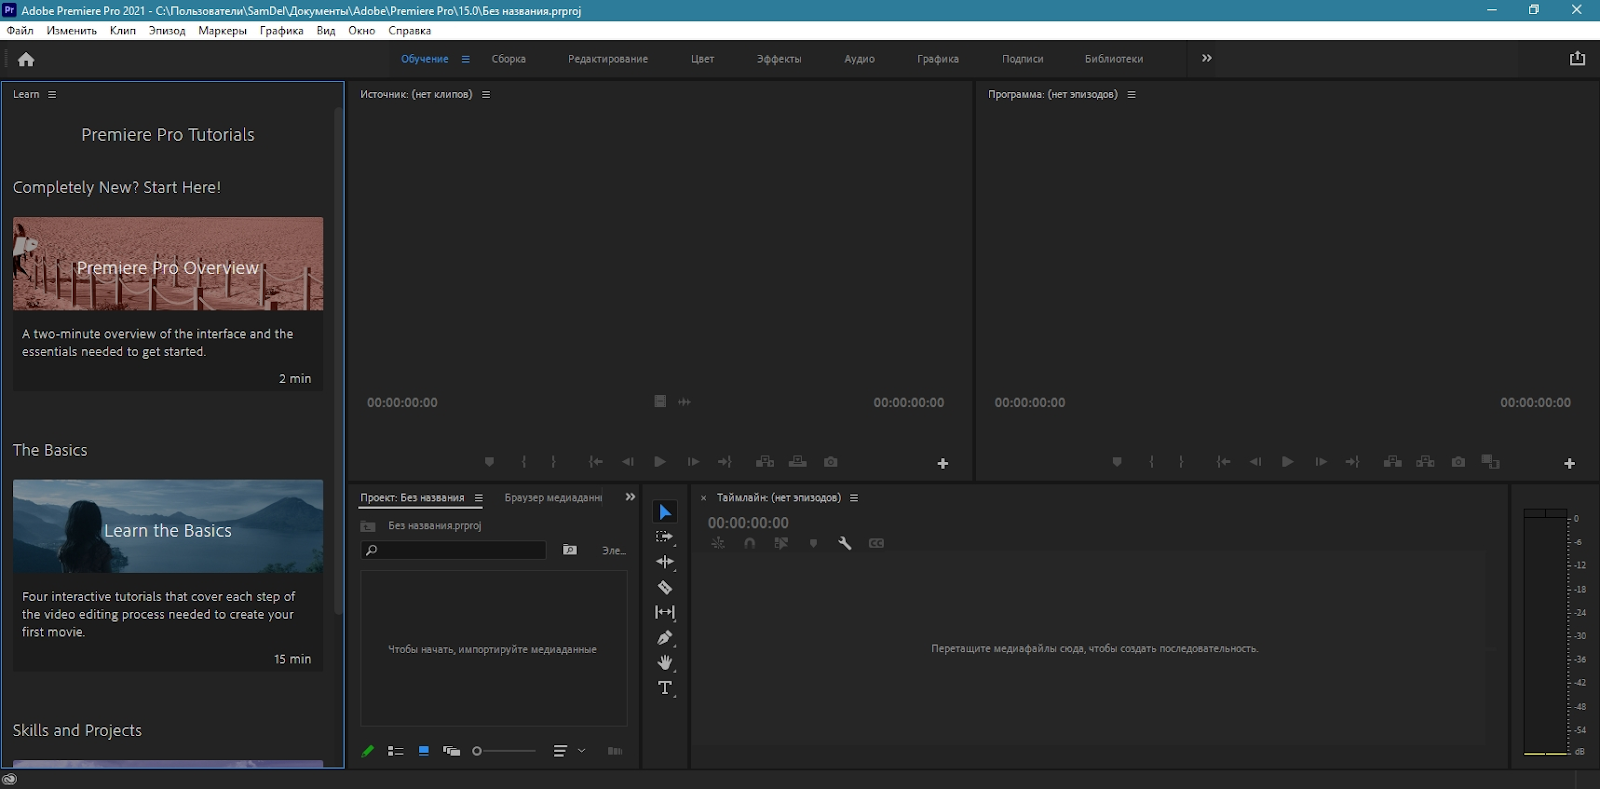Select the Slip tool

665,612
